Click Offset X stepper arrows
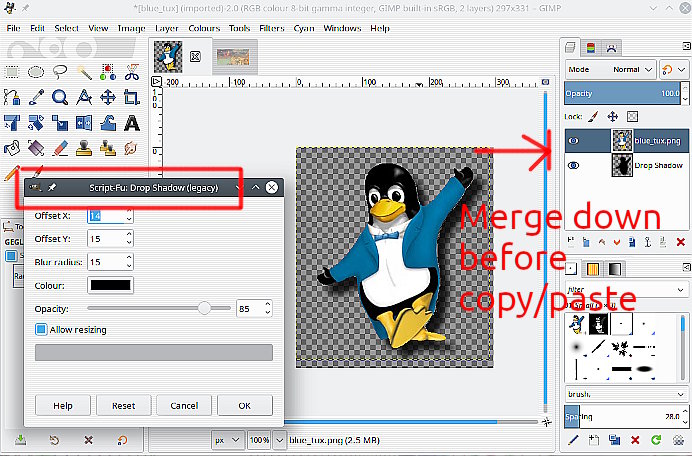692x456 pixels. tap(129, 215)
